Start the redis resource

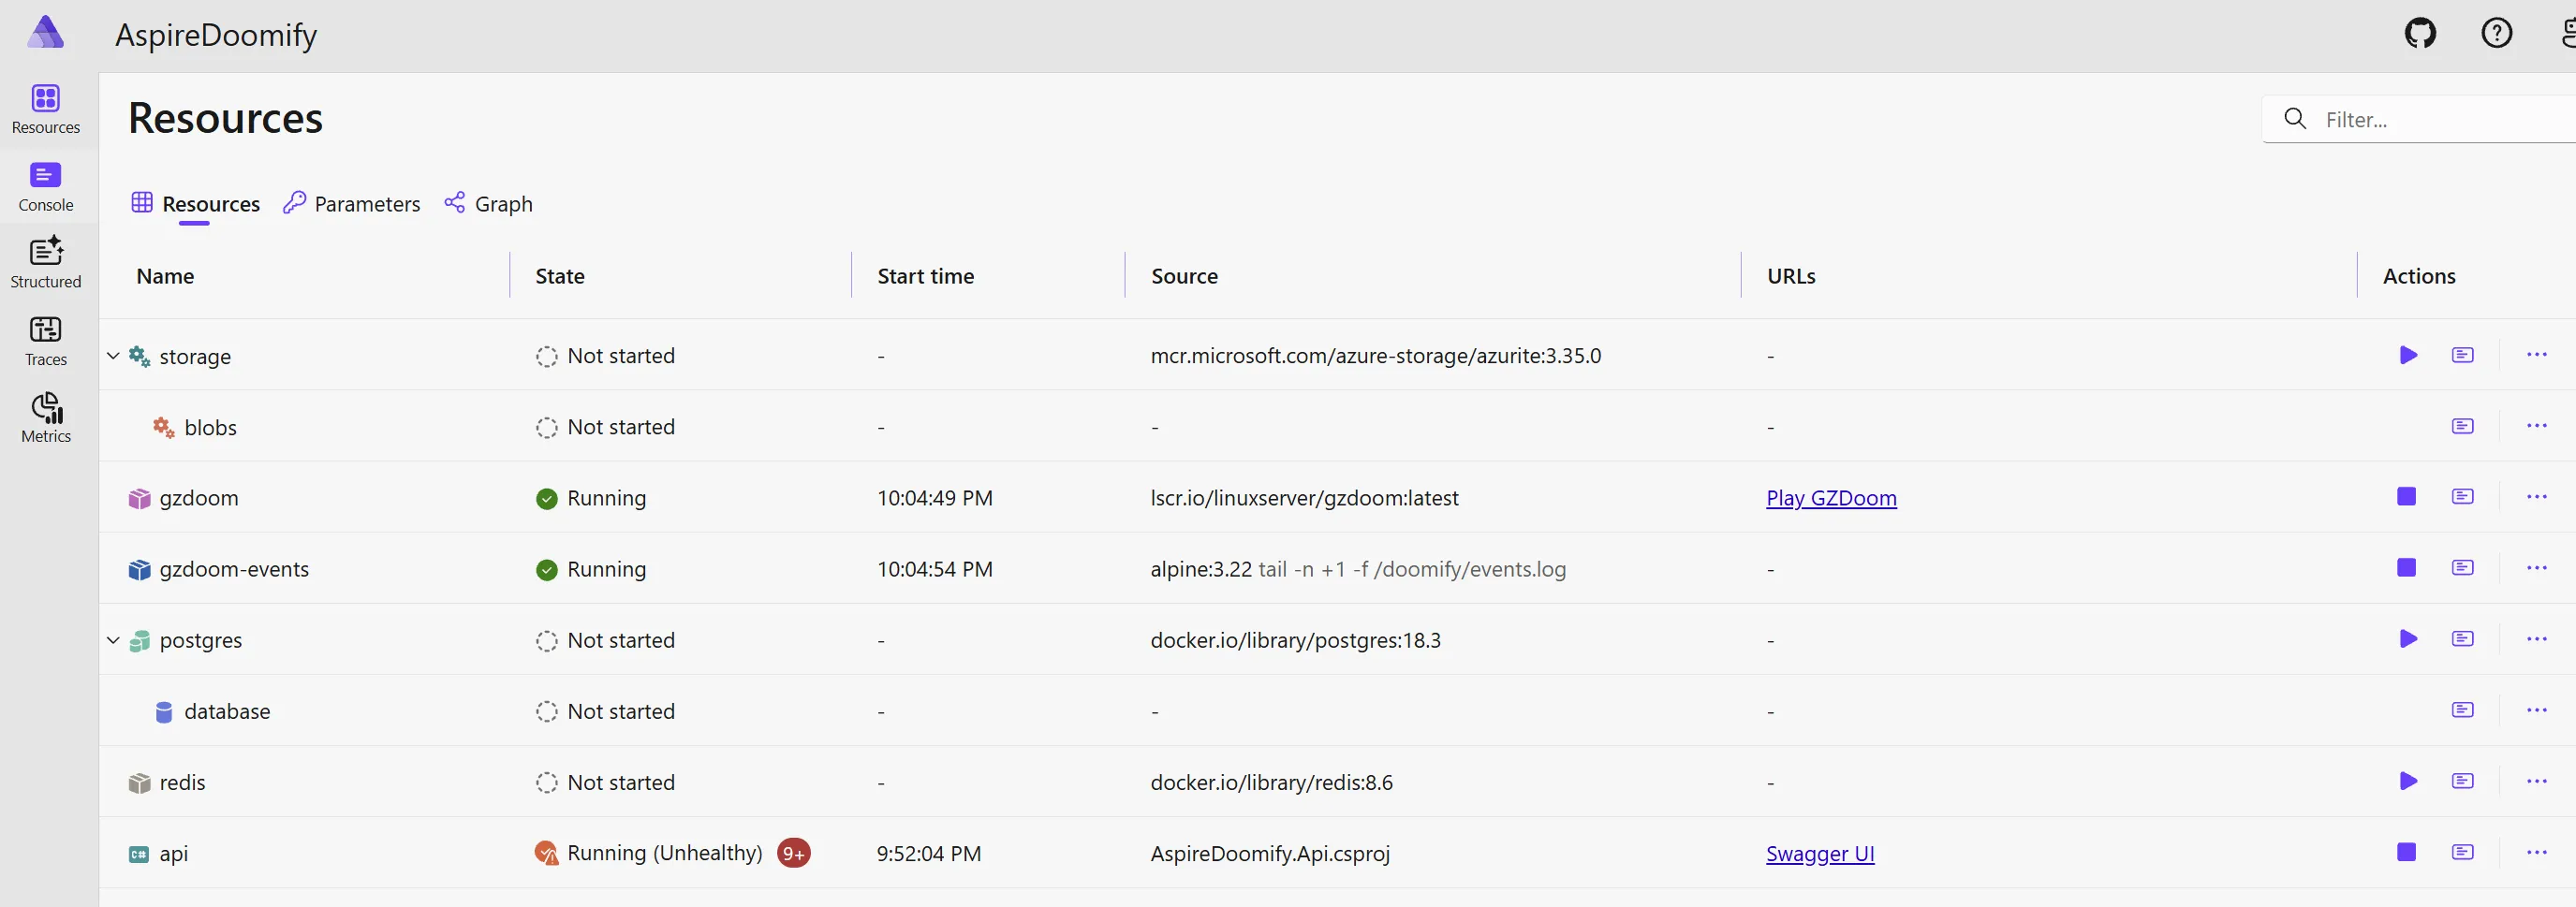(x=2408, y=781)
